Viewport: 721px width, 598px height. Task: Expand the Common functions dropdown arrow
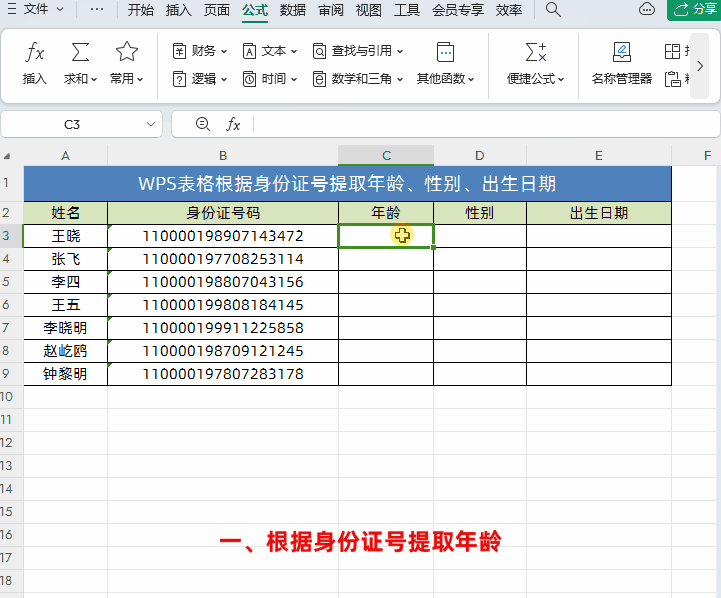140,80
